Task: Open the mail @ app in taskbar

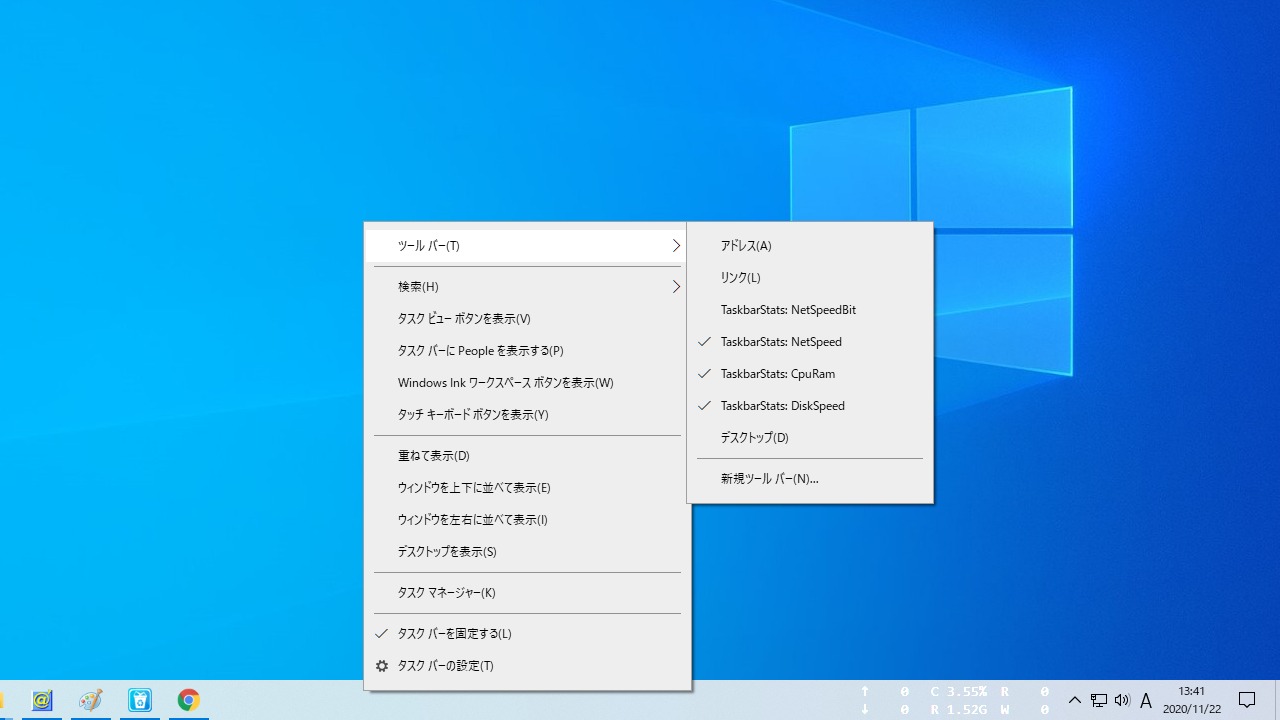Action: pos(42,700)
